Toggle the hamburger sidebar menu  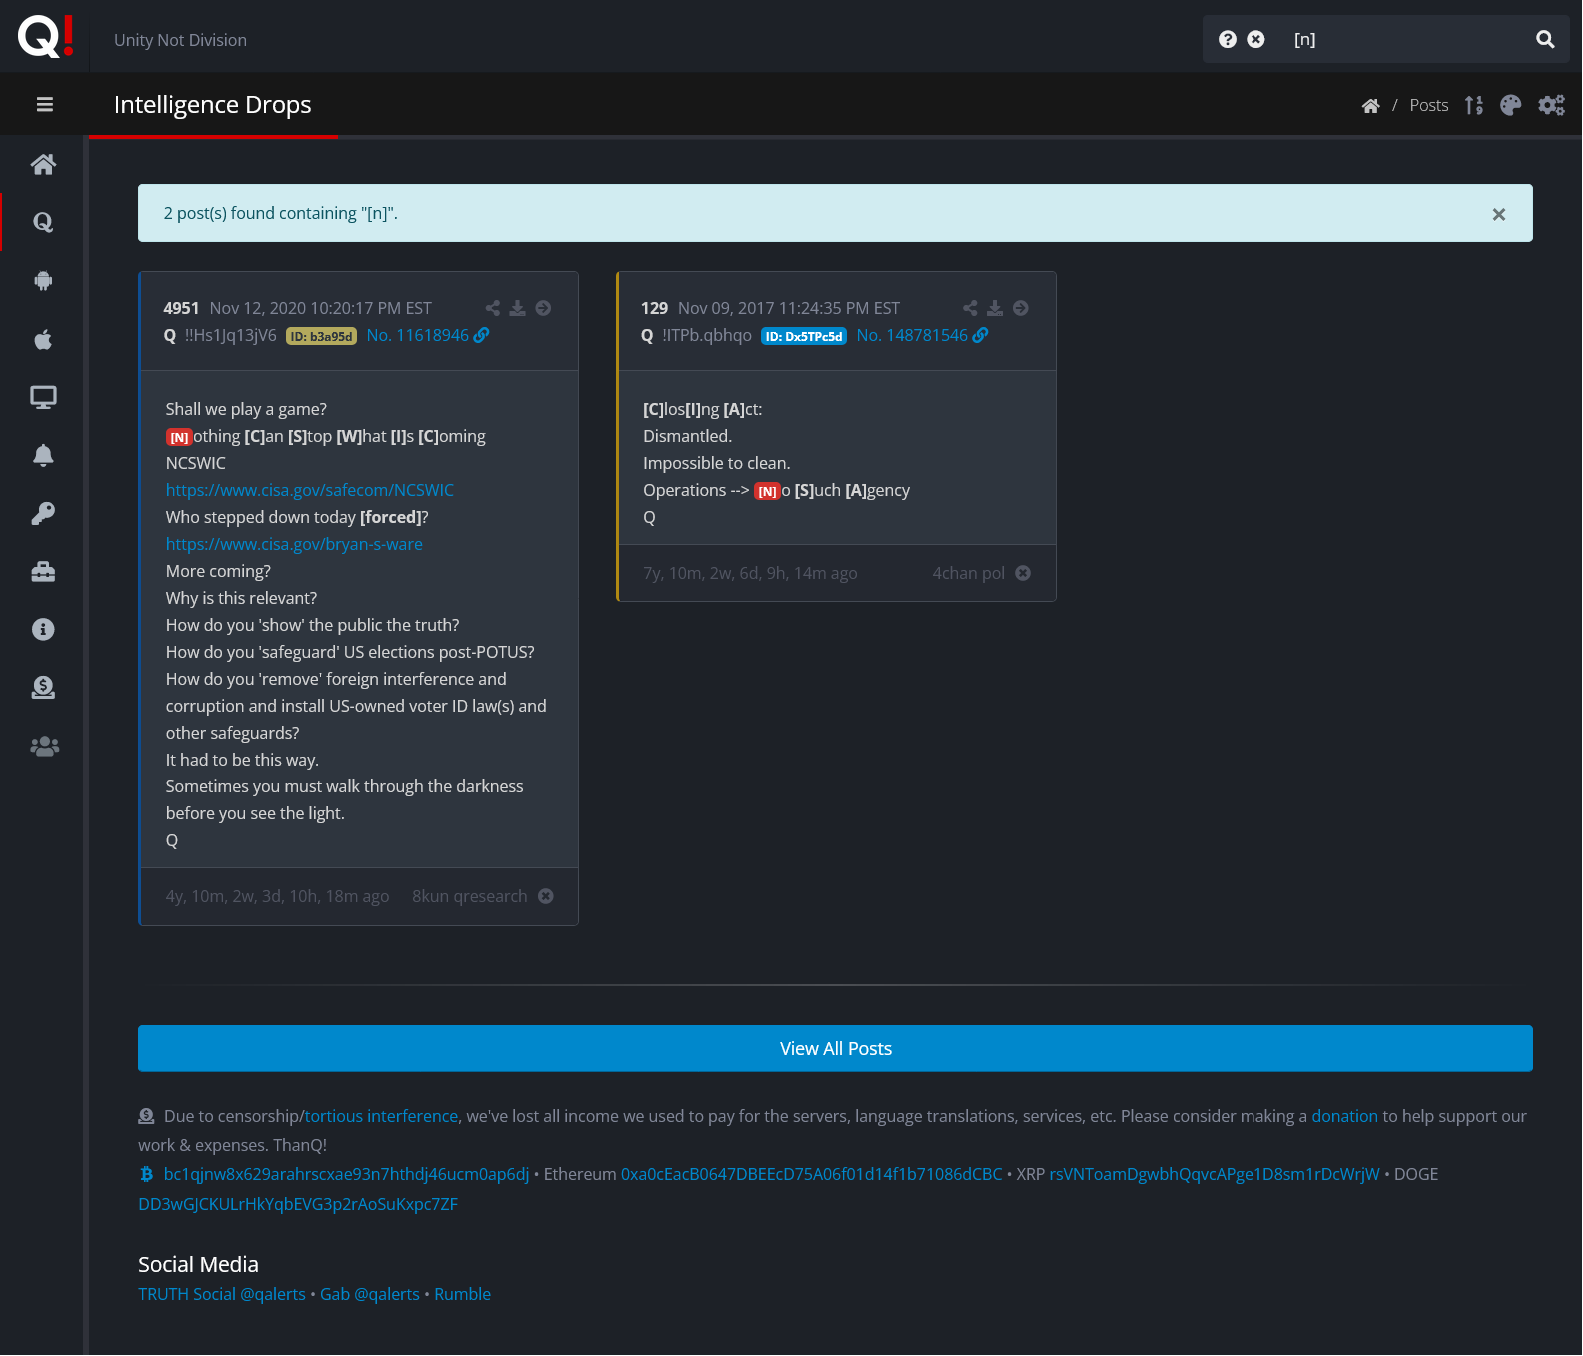[44, 104]
